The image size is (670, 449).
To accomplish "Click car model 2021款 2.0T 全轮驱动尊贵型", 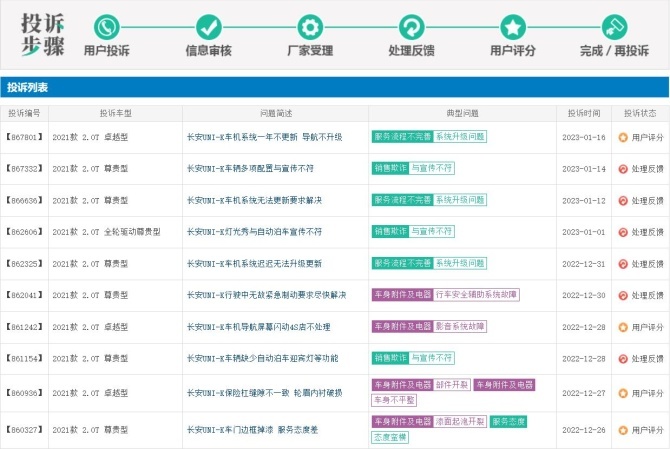I will coord(106,232).
